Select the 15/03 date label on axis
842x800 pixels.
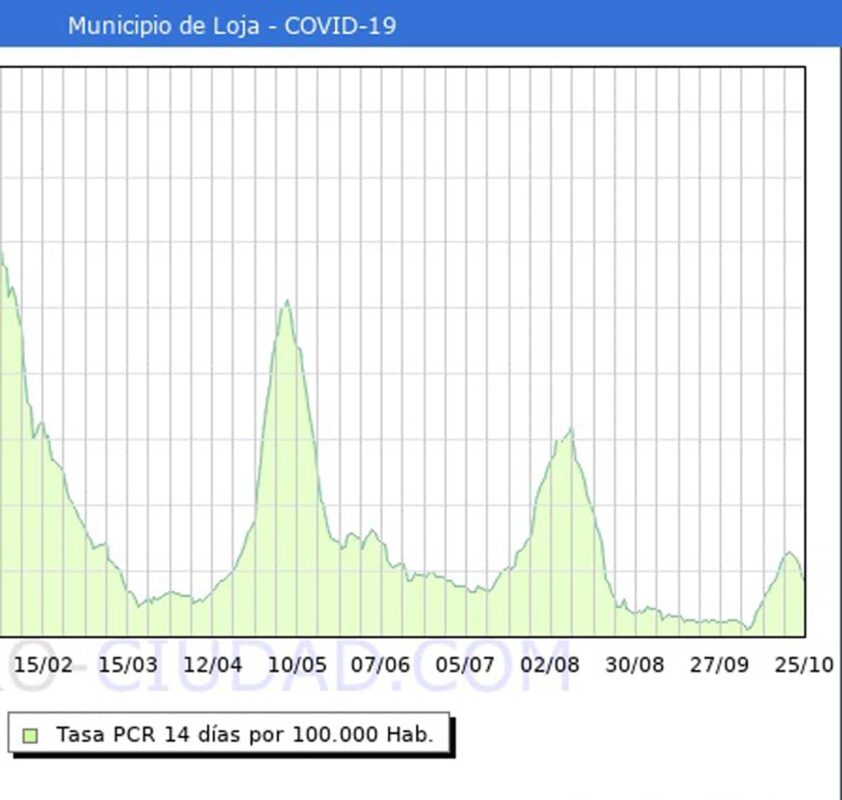(128, 665)
